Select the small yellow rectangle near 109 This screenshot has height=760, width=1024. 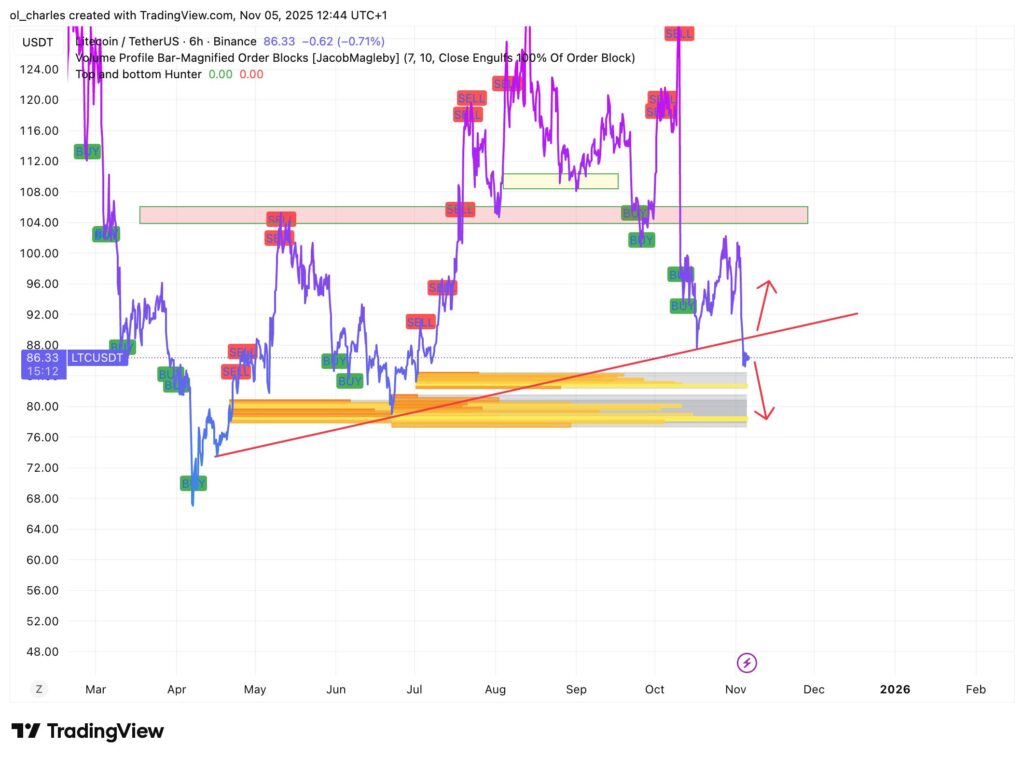[560, 181]
